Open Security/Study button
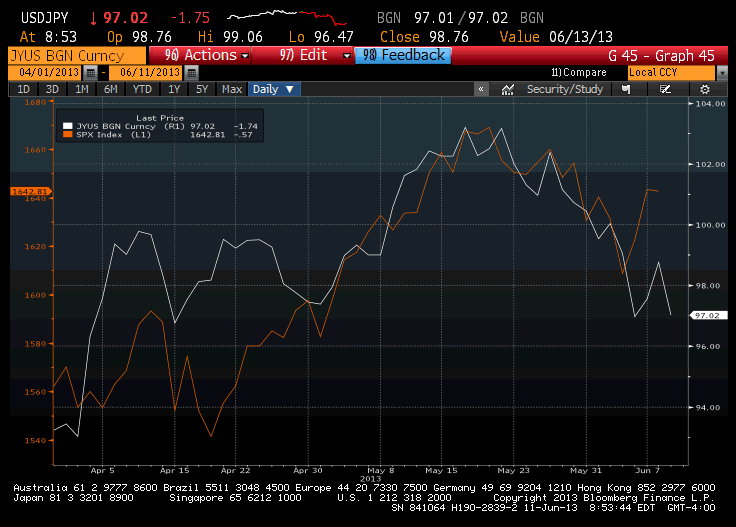 click(x=564, y=89)
